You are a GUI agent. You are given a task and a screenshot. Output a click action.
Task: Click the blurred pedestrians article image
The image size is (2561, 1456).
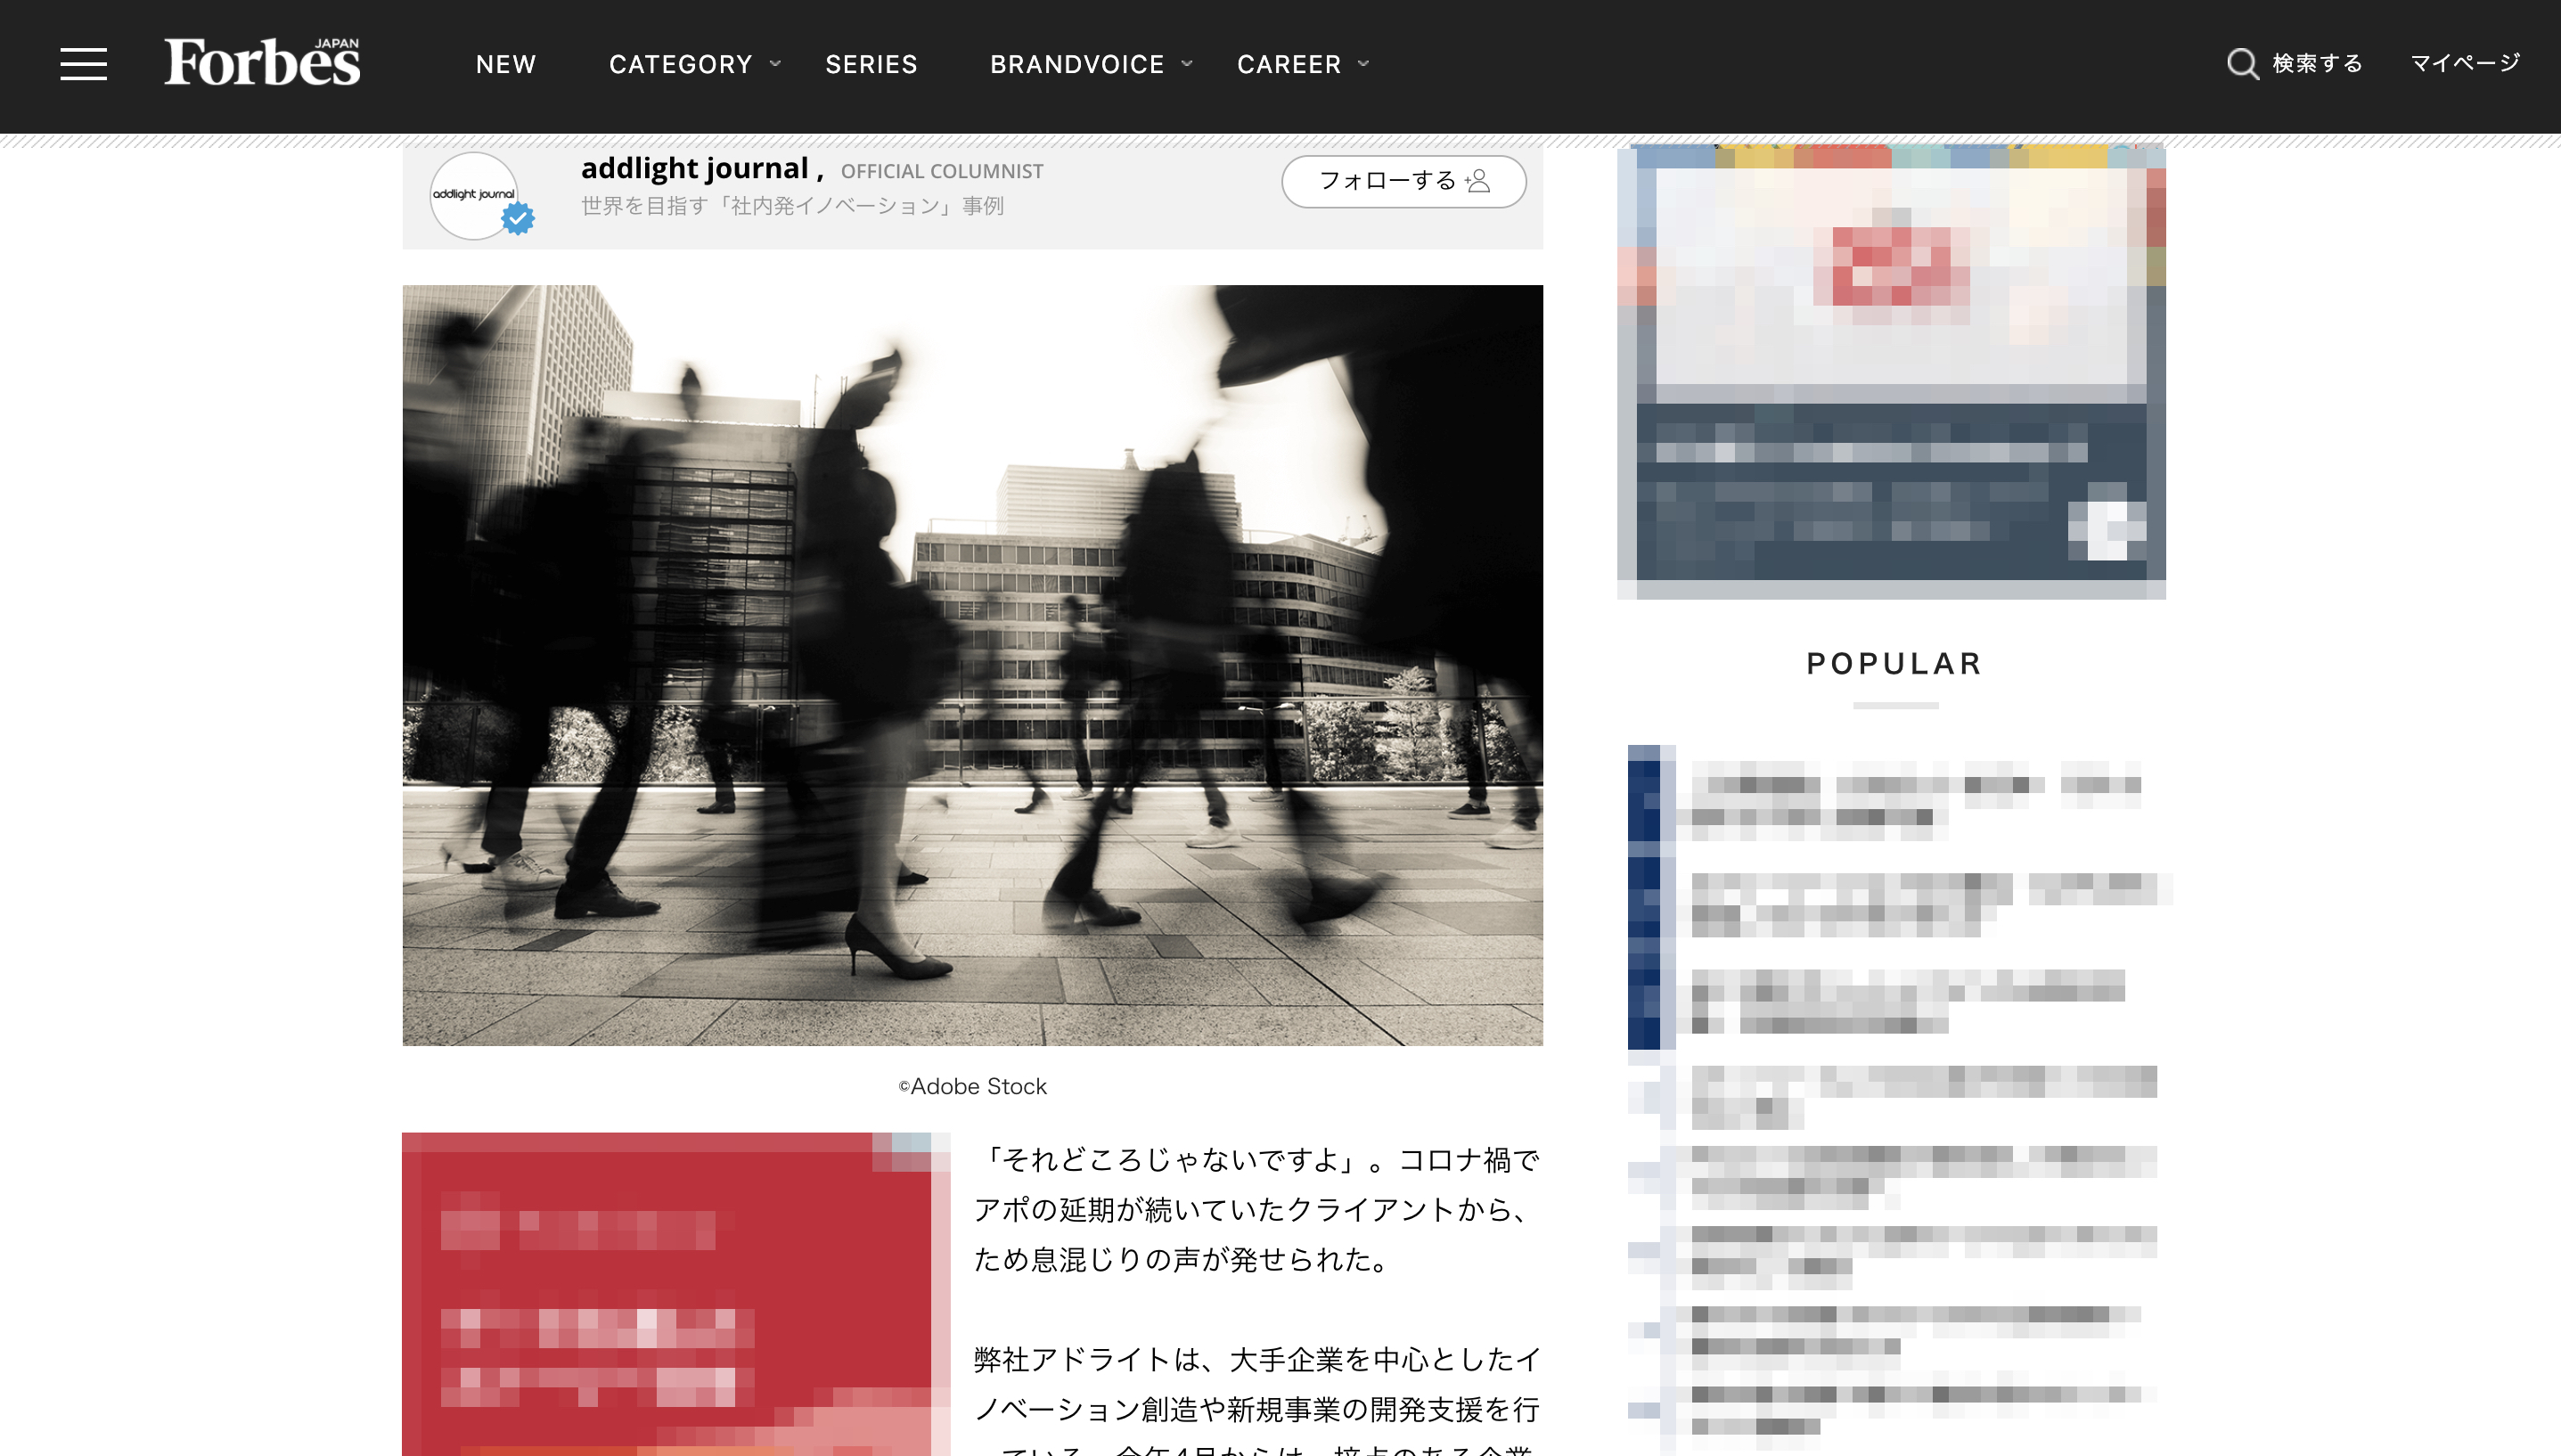(972, 665)
